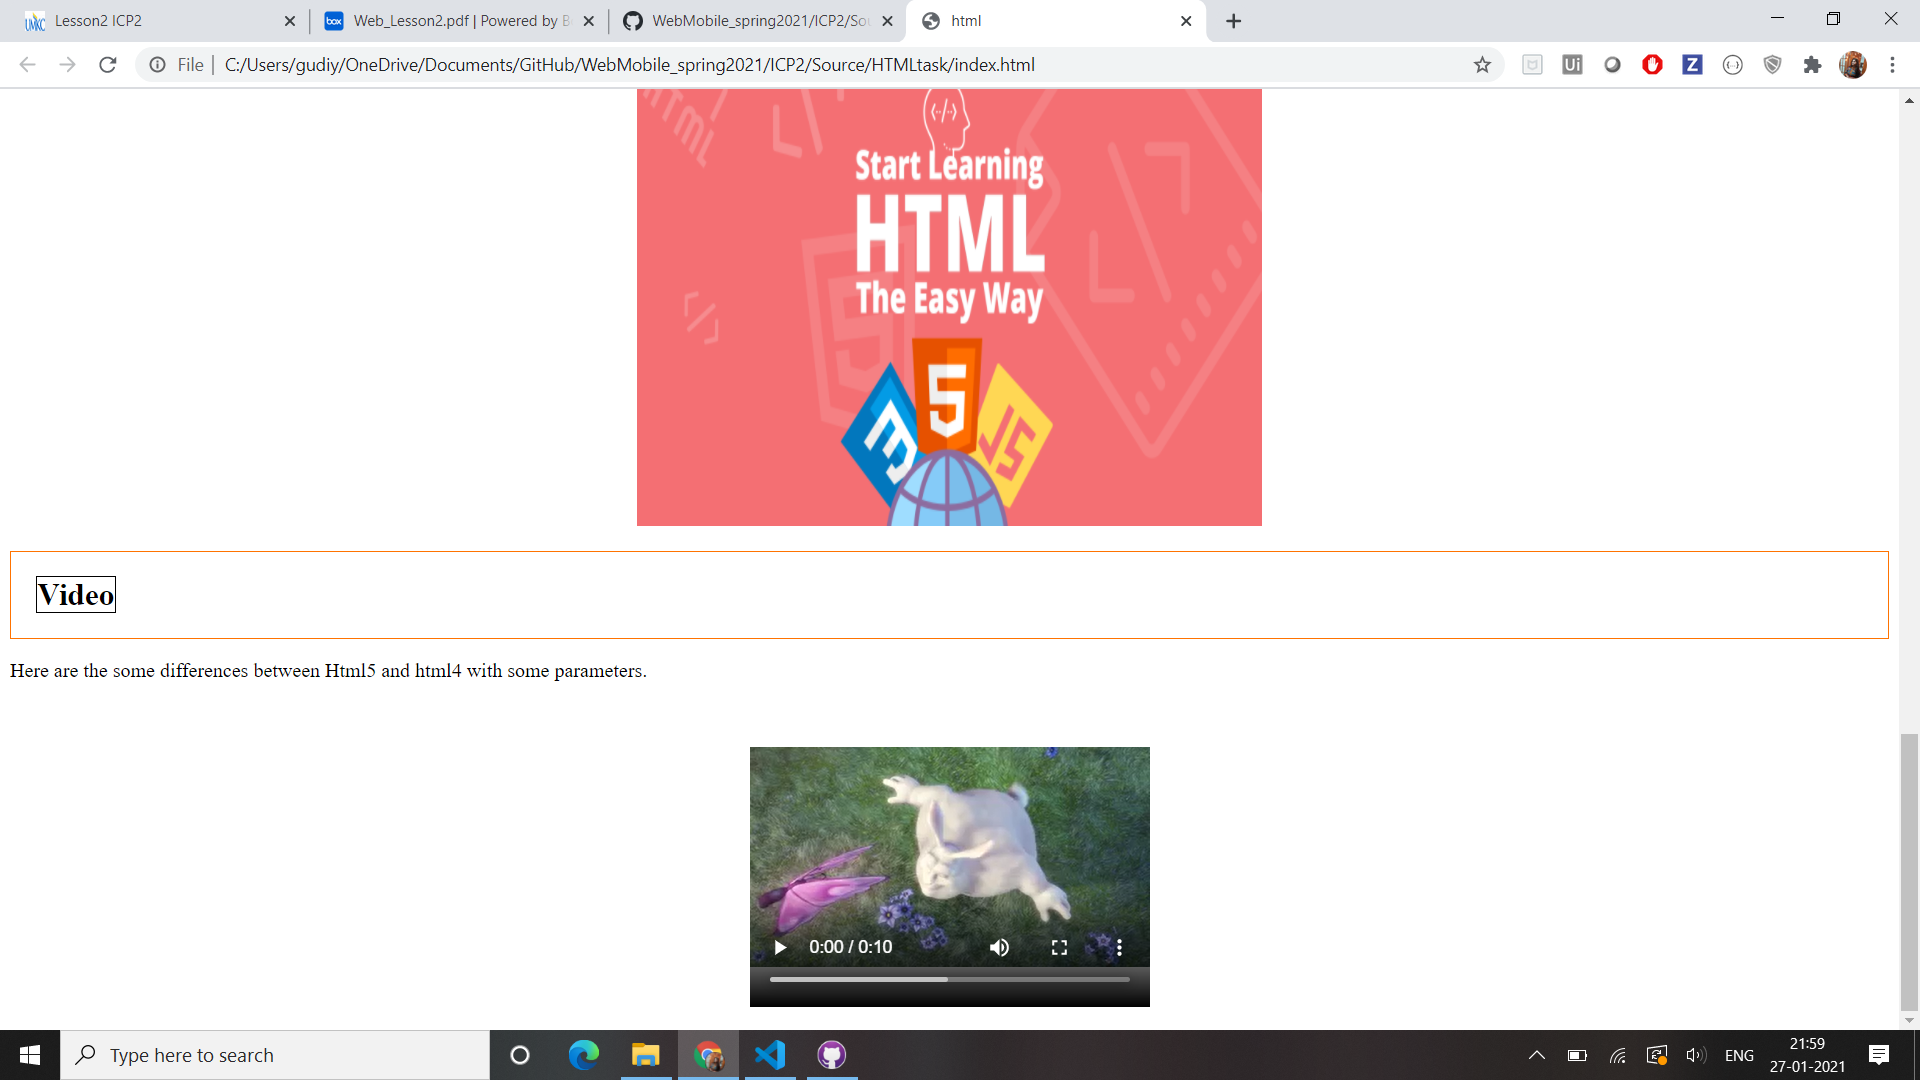Viewport: 1920px width, 1080px height.
Task: Open the Extensions puzzle icon
Action: (1812, 65)
